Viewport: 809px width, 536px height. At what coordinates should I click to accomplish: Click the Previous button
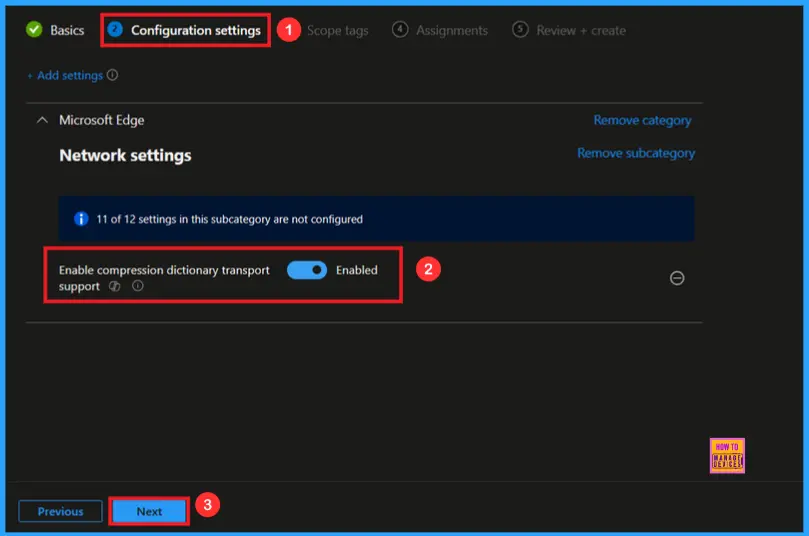[x=60, y=511]
